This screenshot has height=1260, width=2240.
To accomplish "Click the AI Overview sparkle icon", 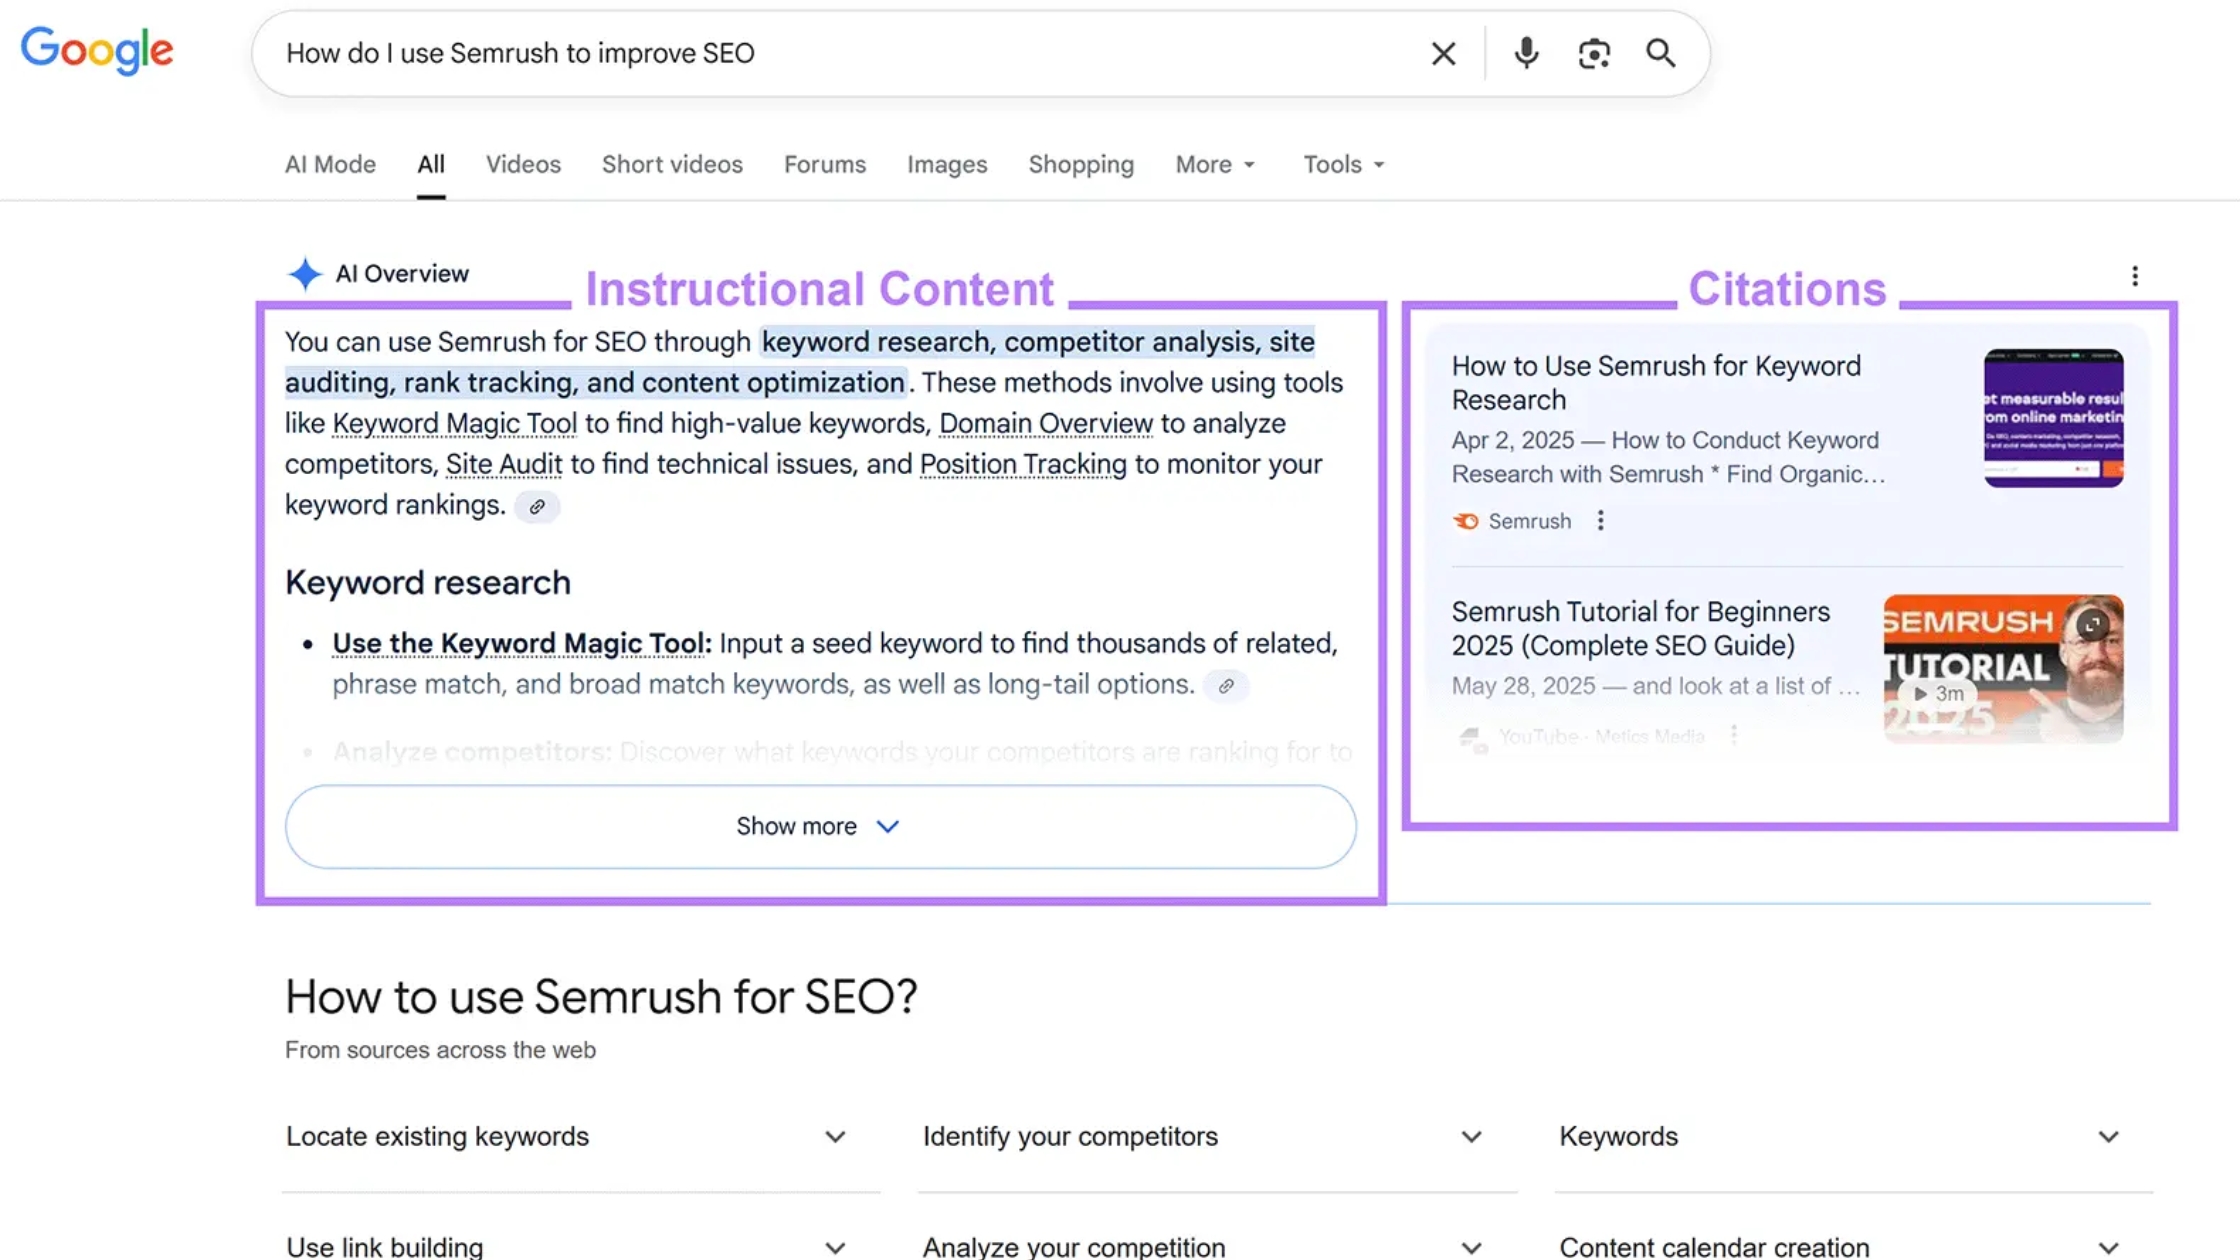I will point(305,273).
